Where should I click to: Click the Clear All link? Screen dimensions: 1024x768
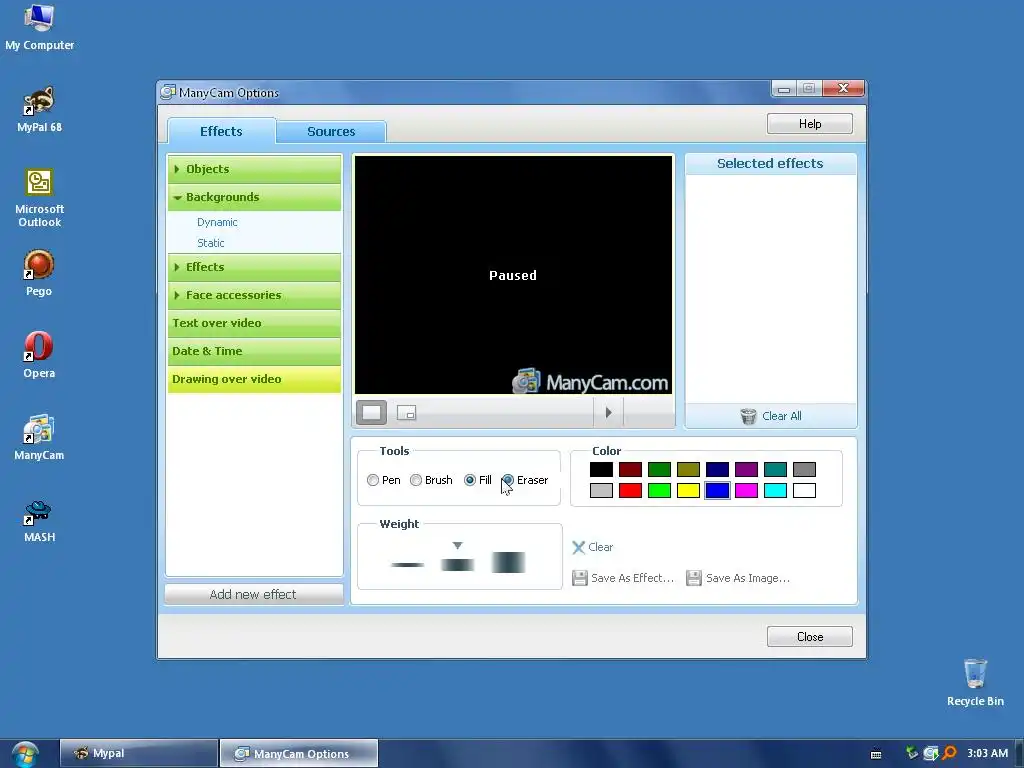tap(781, 416)
